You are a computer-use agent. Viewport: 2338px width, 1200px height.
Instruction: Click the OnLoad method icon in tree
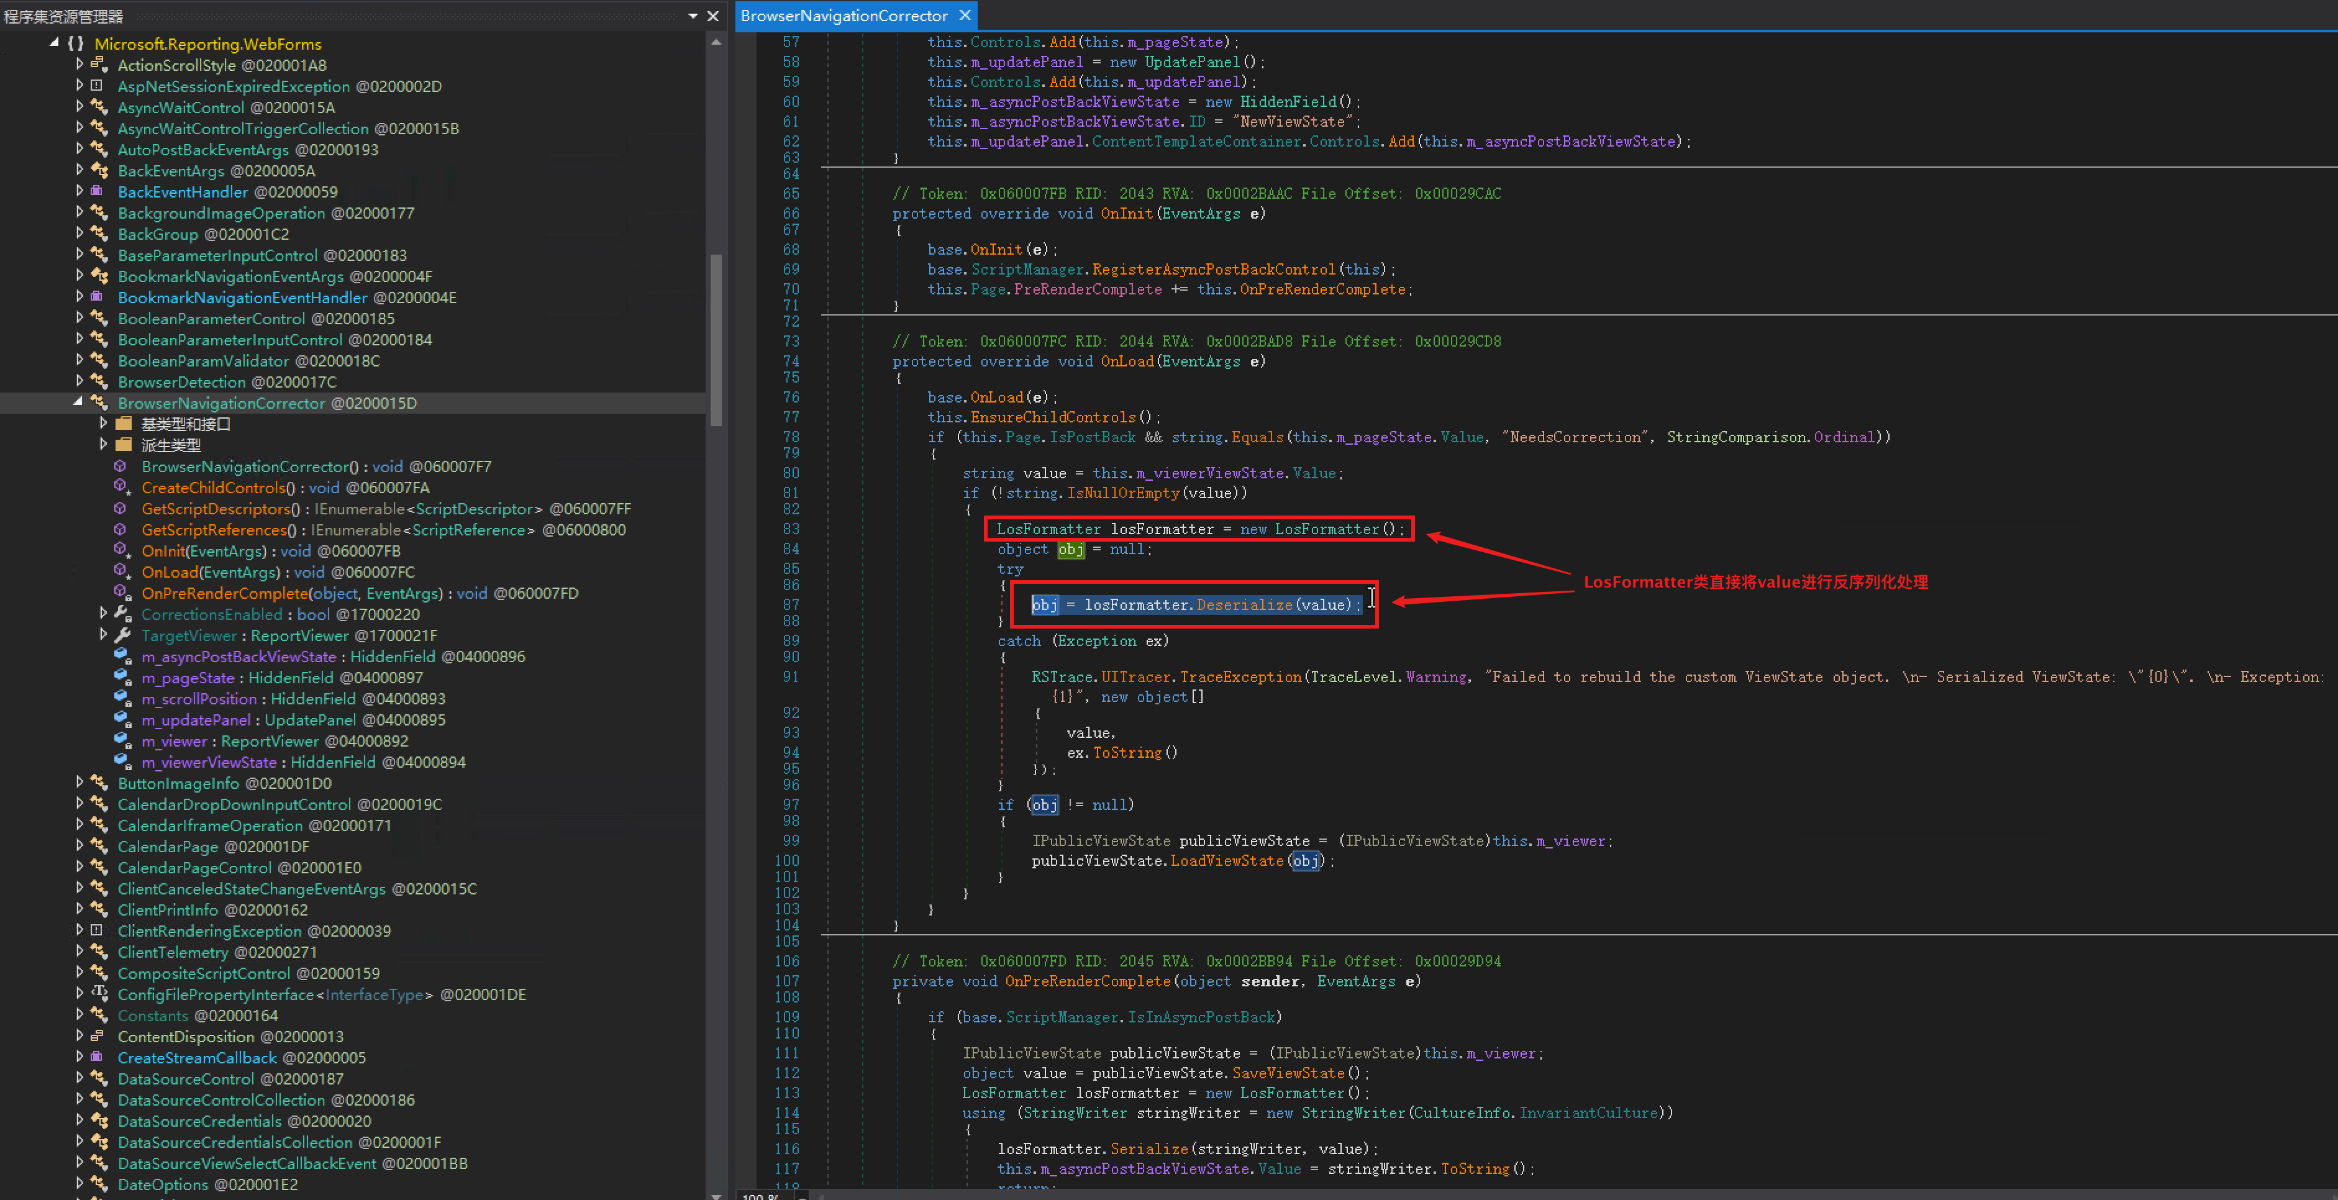[121, 572]
